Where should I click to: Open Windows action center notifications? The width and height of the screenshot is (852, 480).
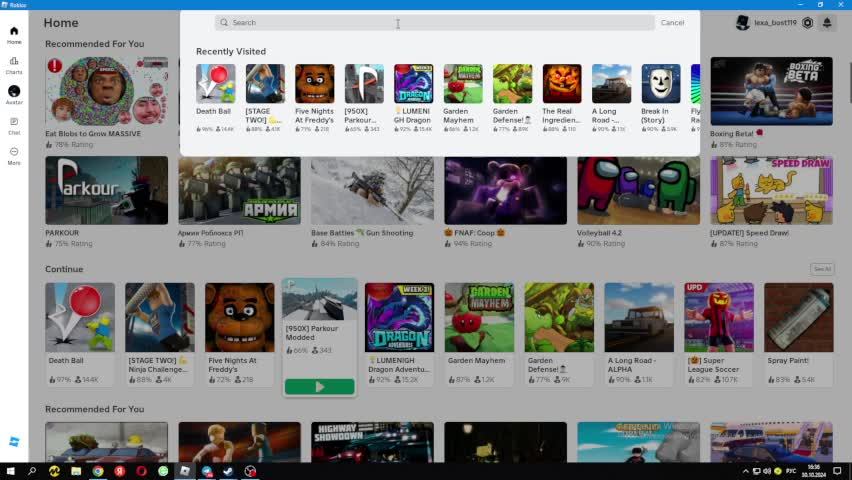pos(837,471)
